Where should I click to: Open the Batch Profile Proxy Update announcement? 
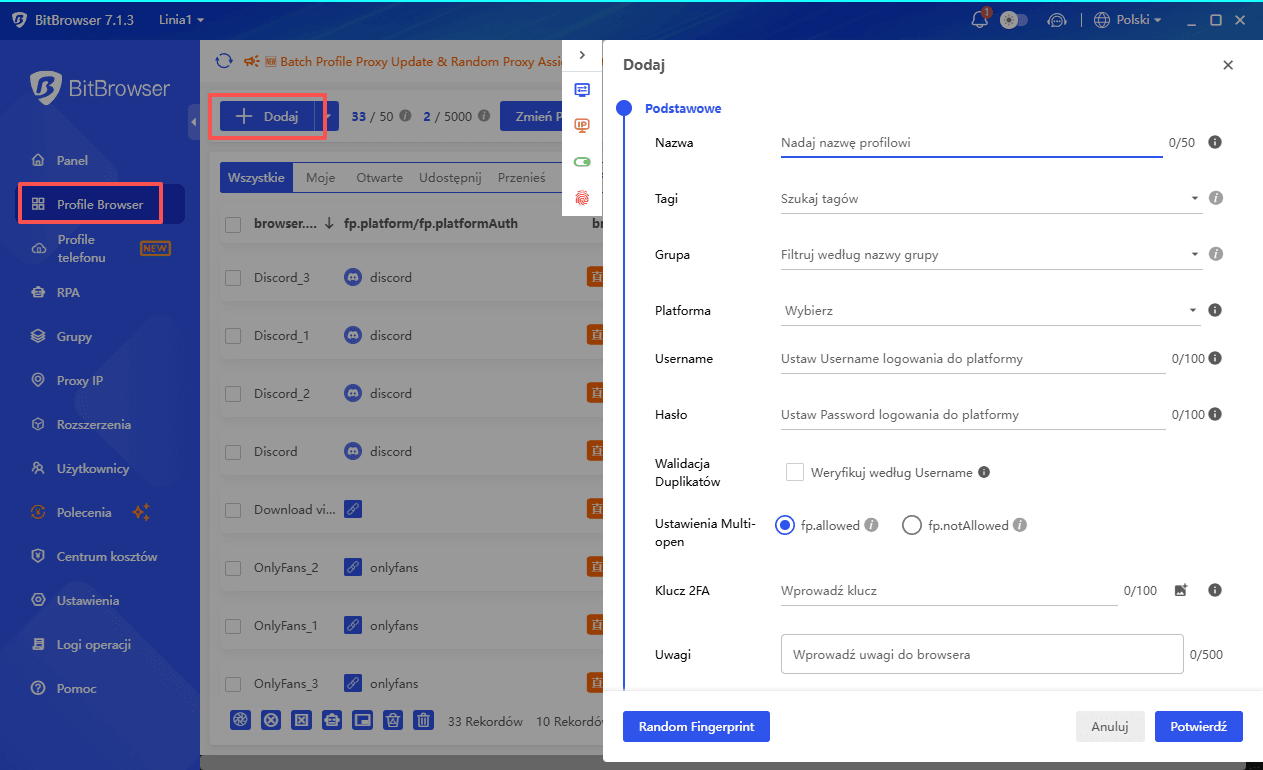point(420,61)
